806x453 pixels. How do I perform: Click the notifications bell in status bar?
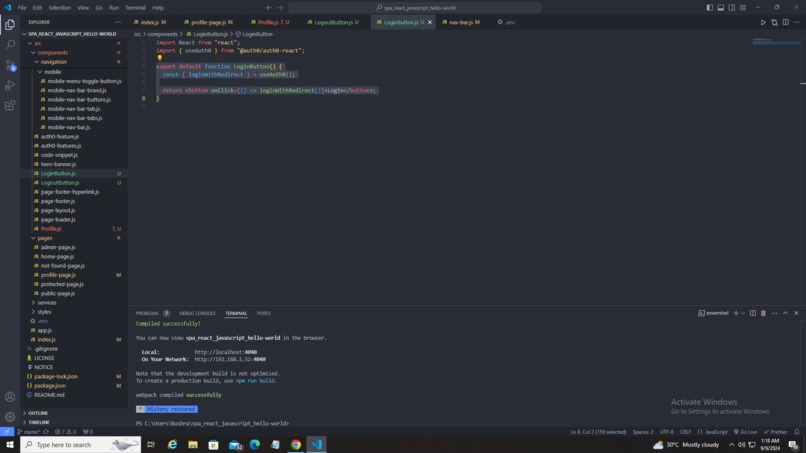797,432
